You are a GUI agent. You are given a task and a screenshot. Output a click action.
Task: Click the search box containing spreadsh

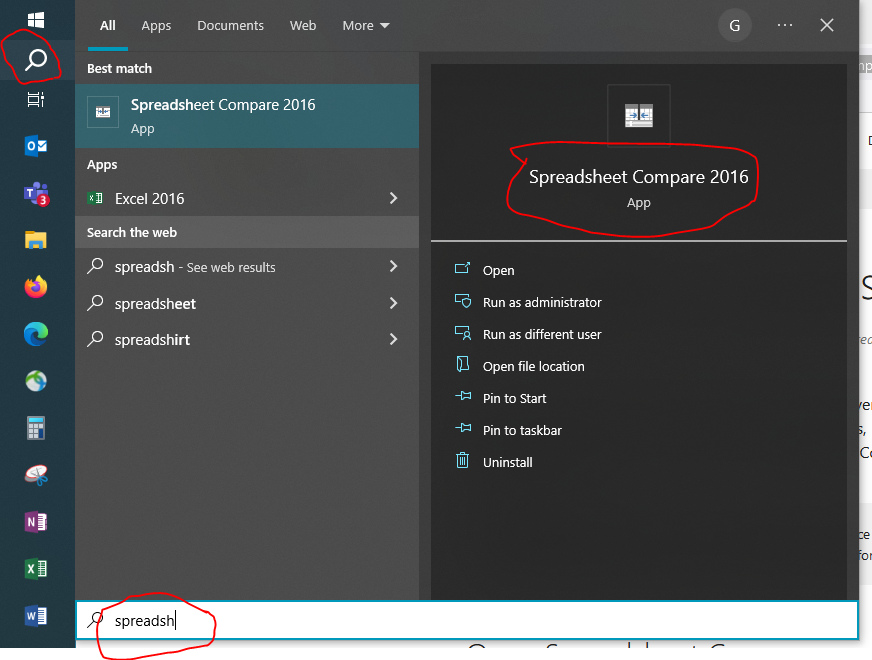coord(466,620)
